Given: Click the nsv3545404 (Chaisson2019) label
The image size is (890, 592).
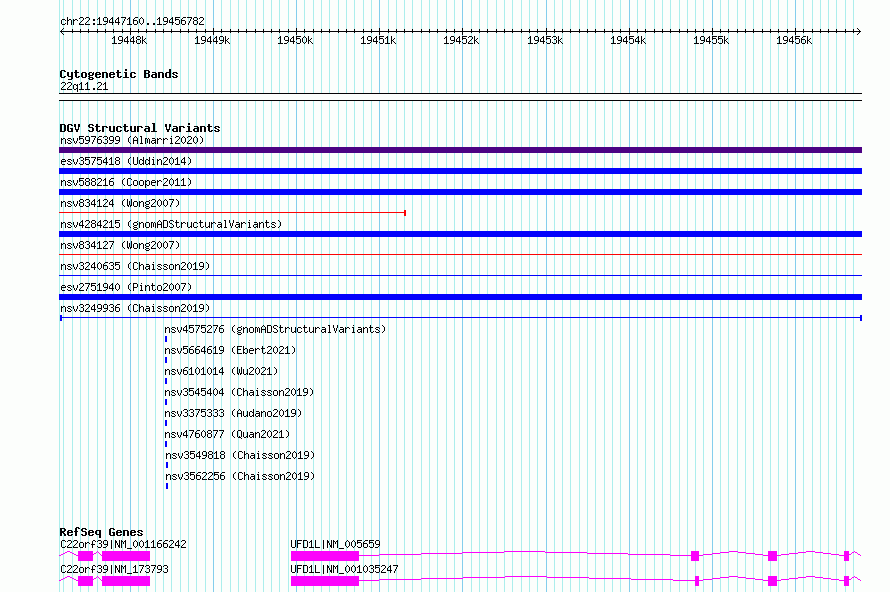Looking at the screenshot, I should (x=239, y=392).
